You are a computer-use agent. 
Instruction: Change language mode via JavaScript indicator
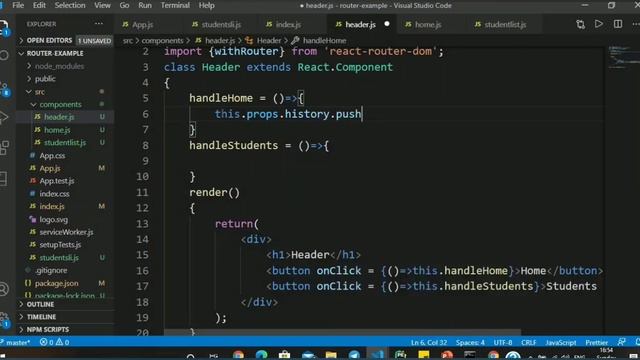point(561,342)
